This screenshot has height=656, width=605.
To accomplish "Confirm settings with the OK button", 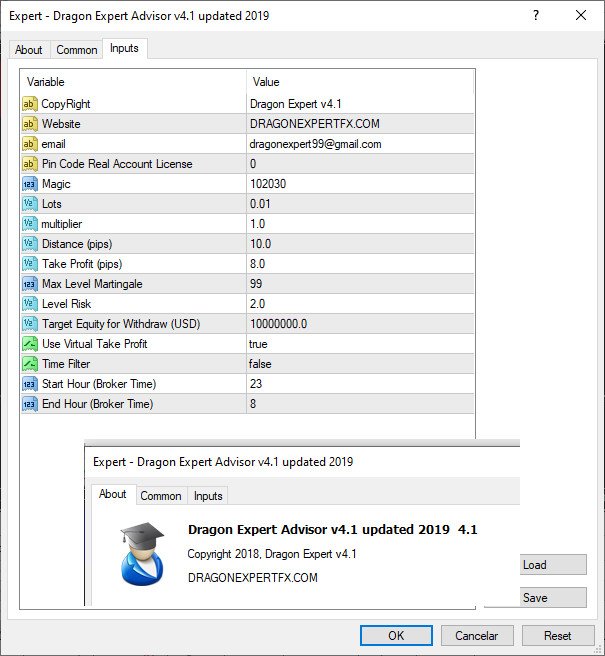I will [x=396, y=636].
